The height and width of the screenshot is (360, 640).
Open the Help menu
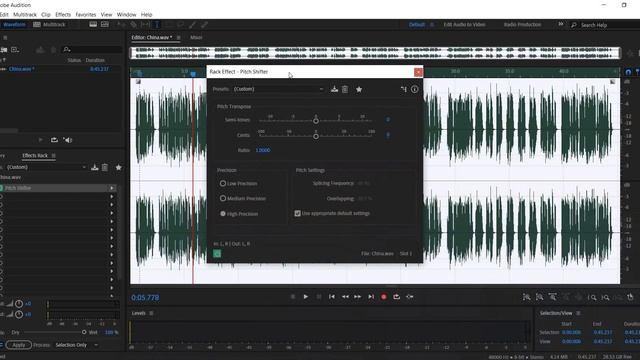pos(147,14)
